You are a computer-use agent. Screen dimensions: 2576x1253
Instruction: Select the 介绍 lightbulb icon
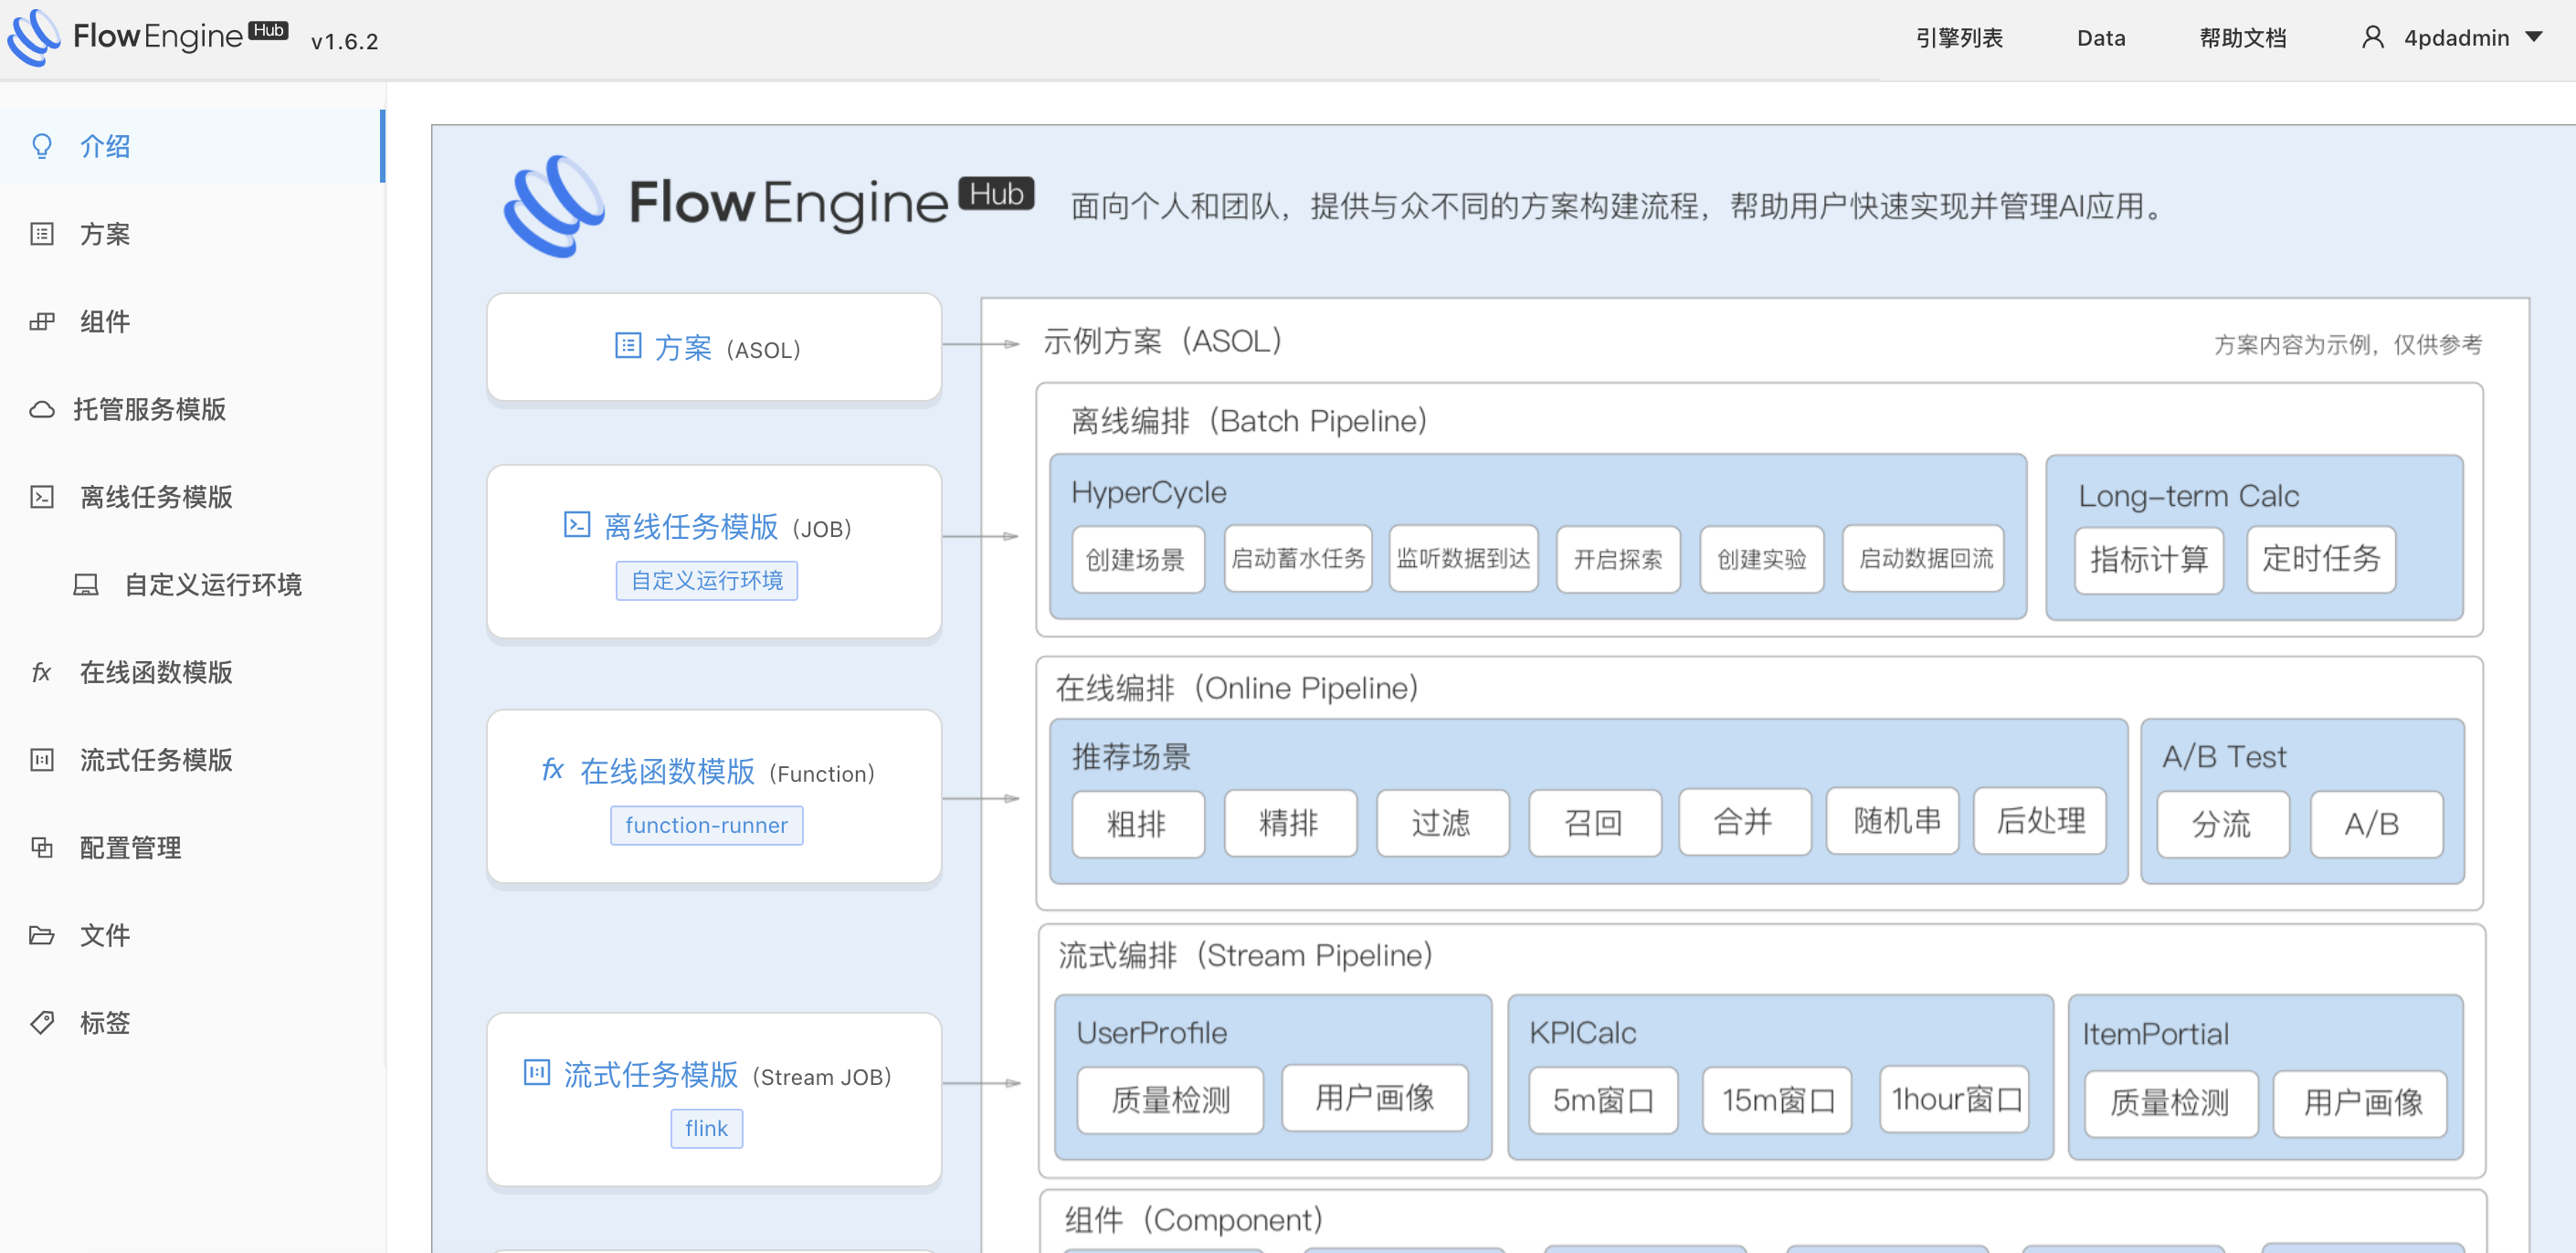(x=41, y=146)
